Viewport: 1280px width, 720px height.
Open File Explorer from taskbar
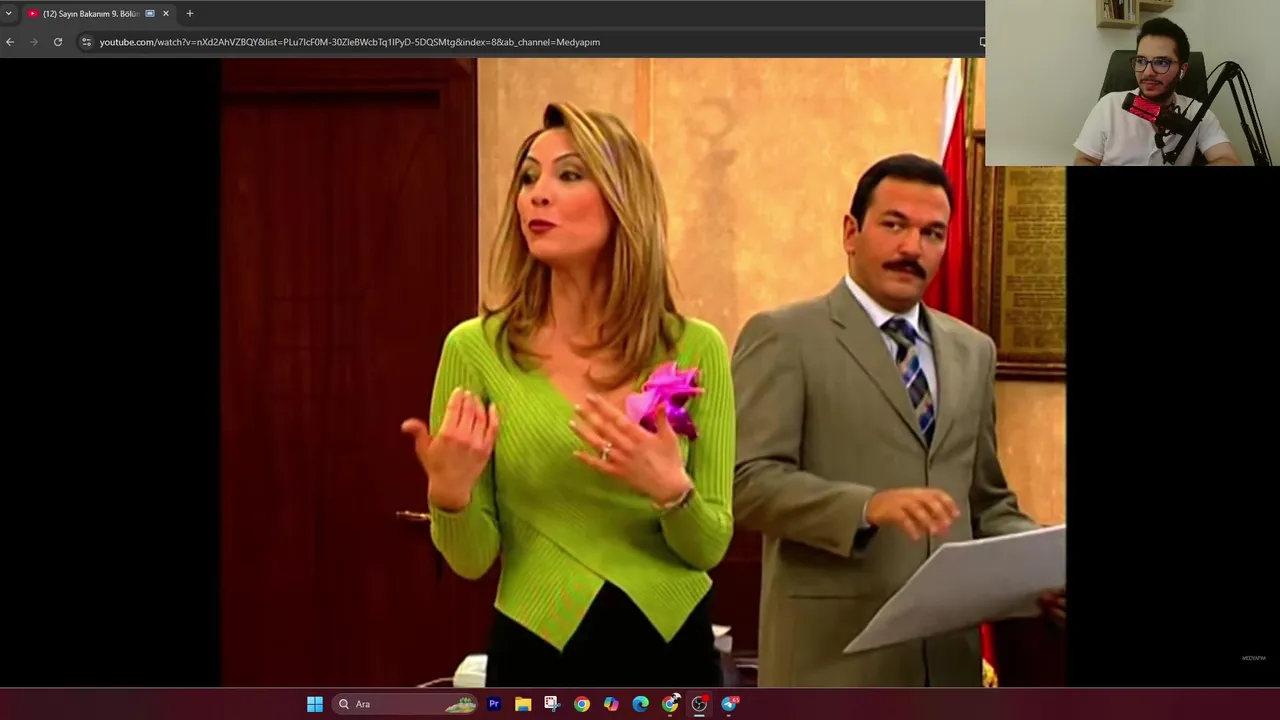click(523, 704)
